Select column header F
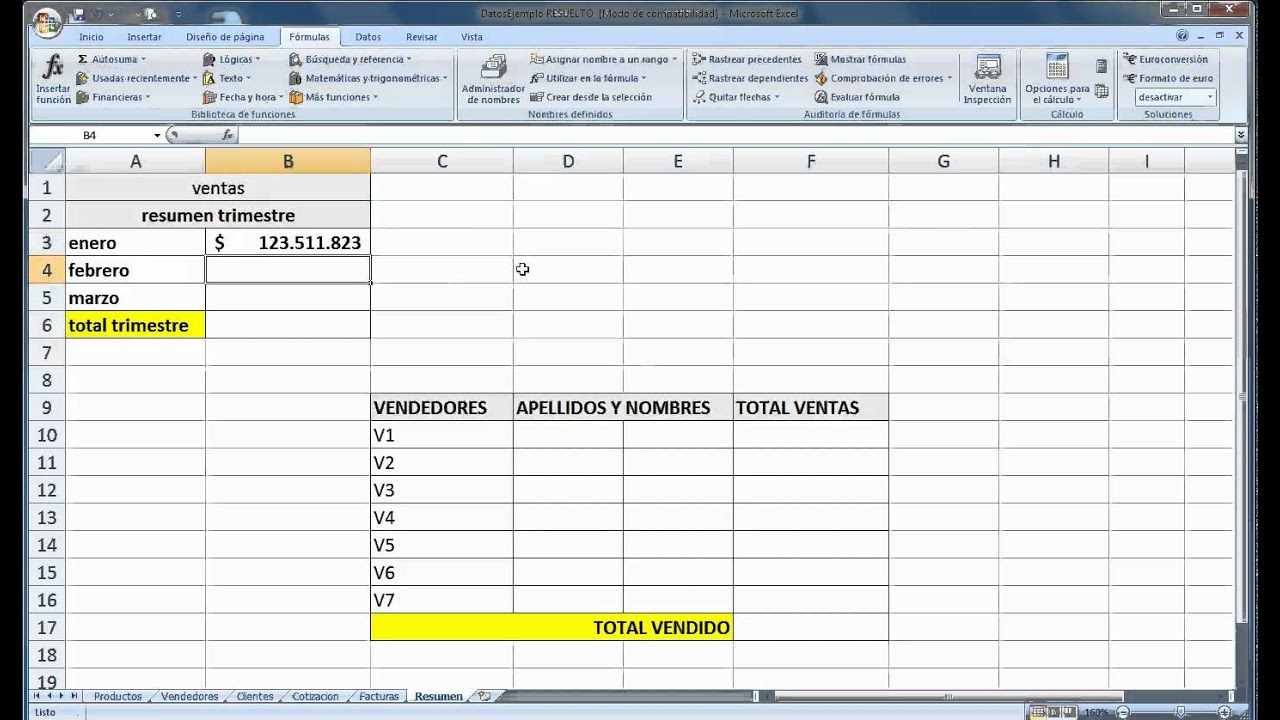Screen dimensions: 1280x720 point(811,161)
